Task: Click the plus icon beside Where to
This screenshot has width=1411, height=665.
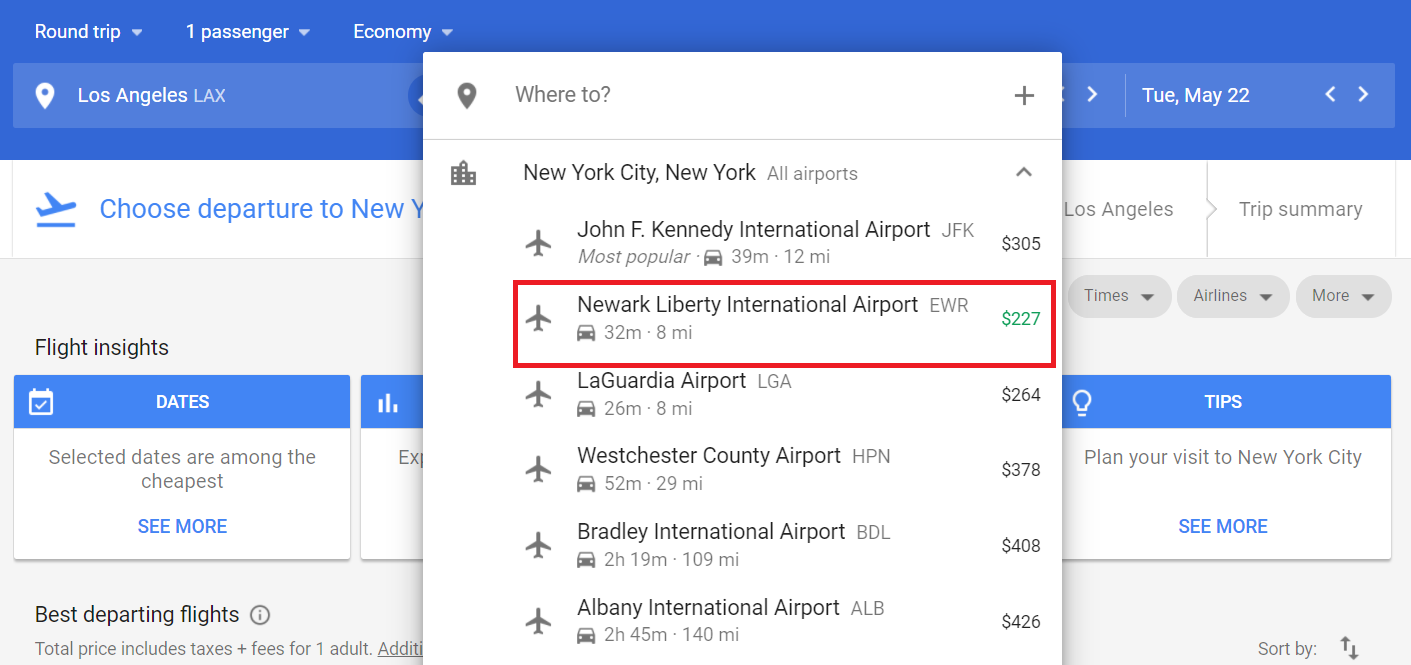Action: (x=1024, y=96)
